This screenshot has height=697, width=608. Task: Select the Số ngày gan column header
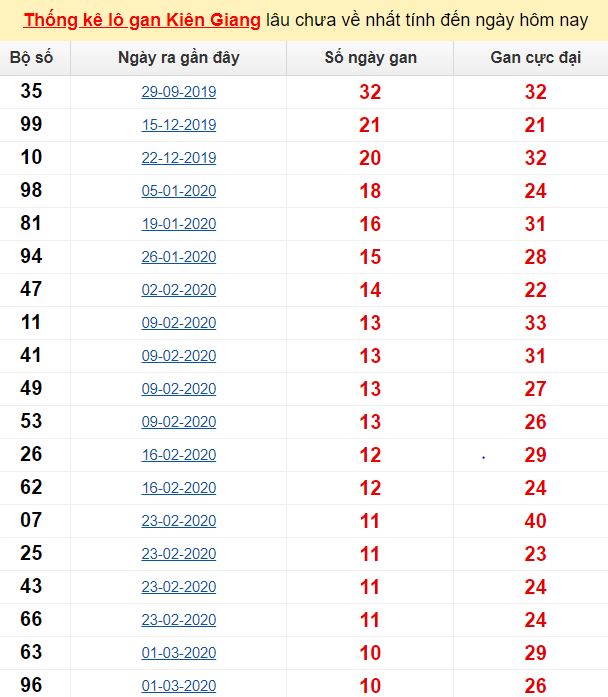pyautogui.click(x=370, y=58)
